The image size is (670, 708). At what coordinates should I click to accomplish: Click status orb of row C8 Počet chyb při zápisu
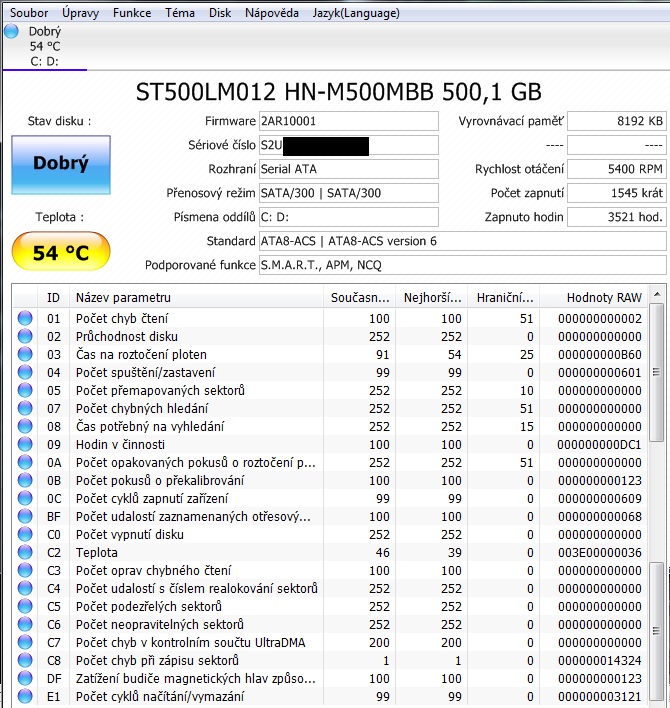[x=25, y=660]
